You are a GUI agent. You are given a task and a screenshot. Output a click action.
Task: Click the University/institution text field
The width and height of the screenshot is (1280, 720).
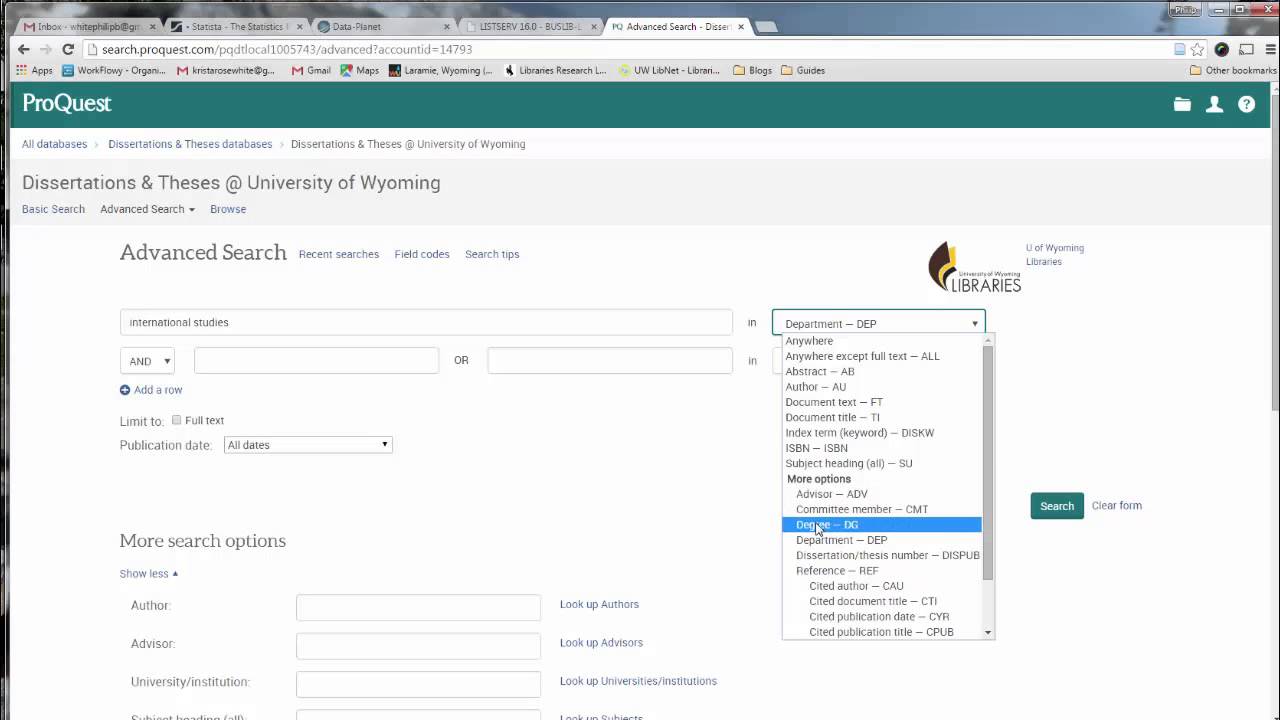418,683
